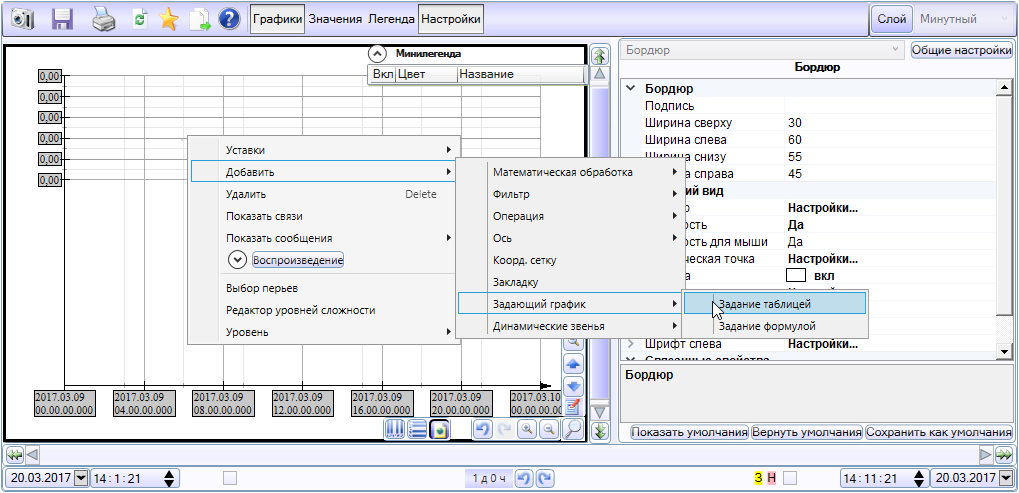This screenshot has width=1019, height=493.
Task: Open the Математическая обработка submenu
Action: pos(569,173)
